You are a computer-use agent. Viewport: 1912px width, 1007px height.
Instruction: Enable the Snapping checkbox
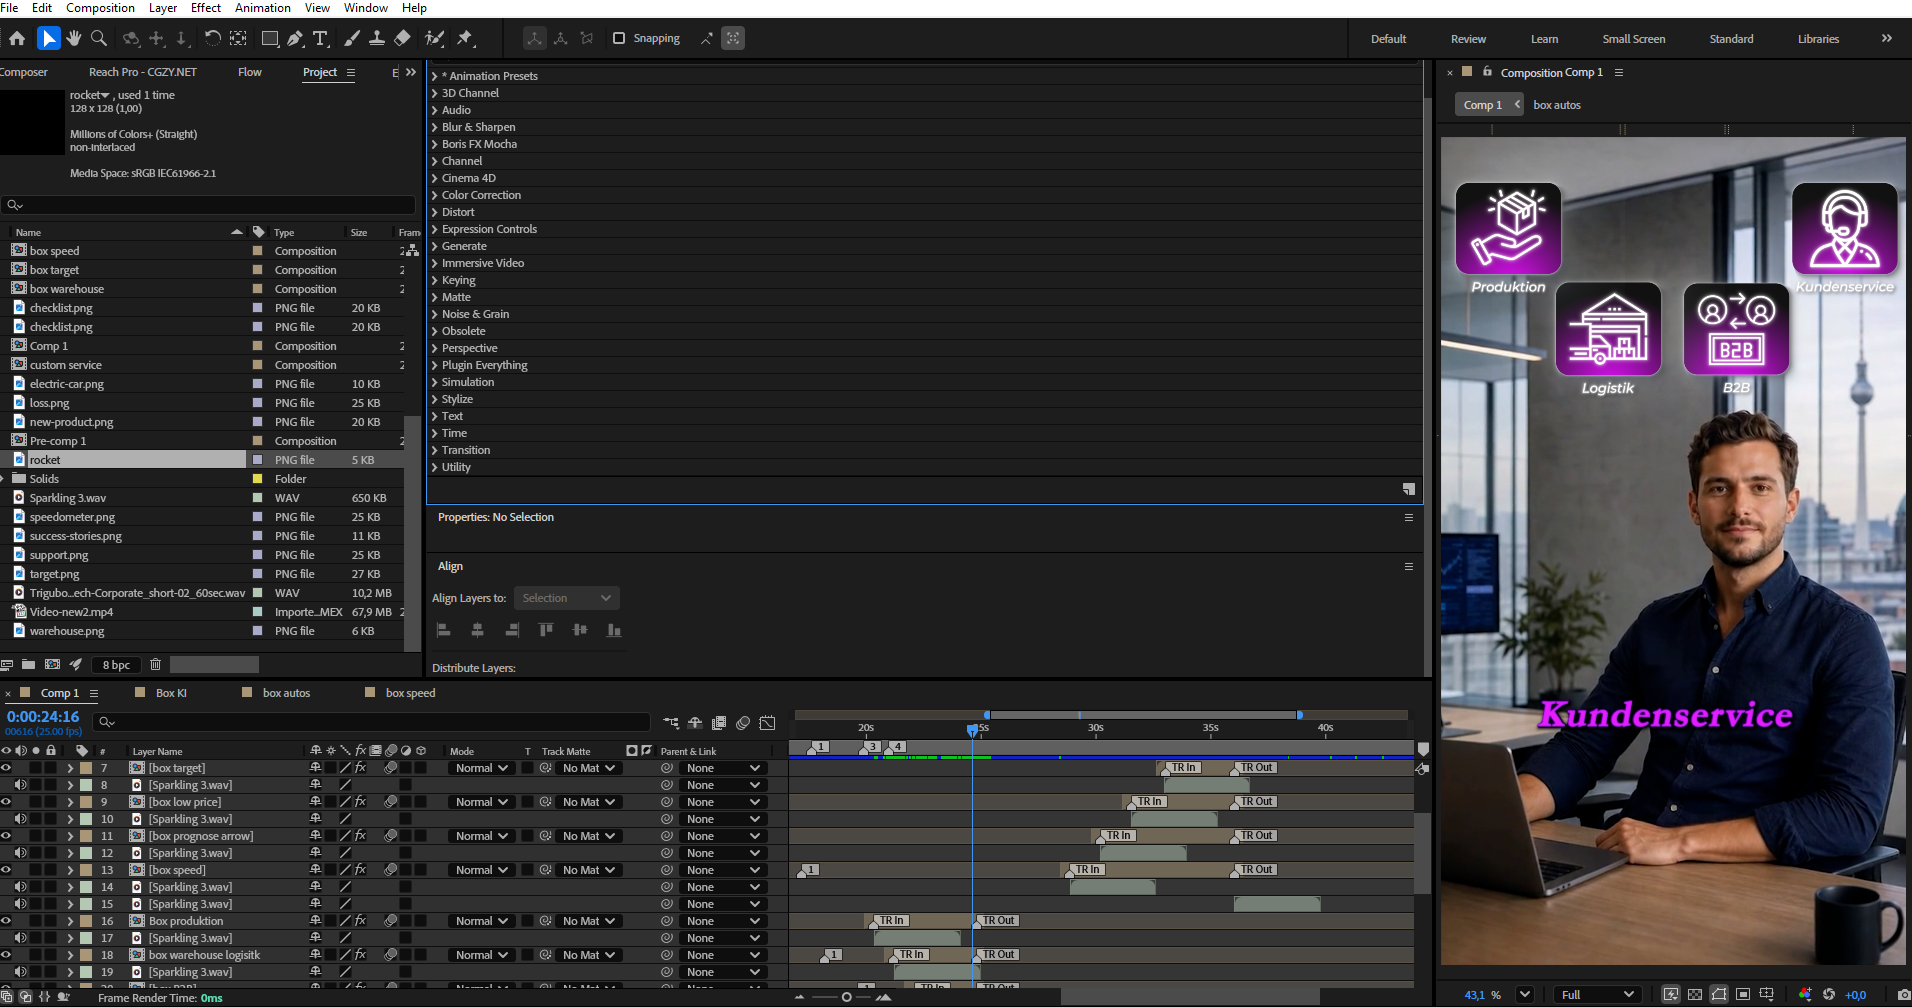point(619,38)
